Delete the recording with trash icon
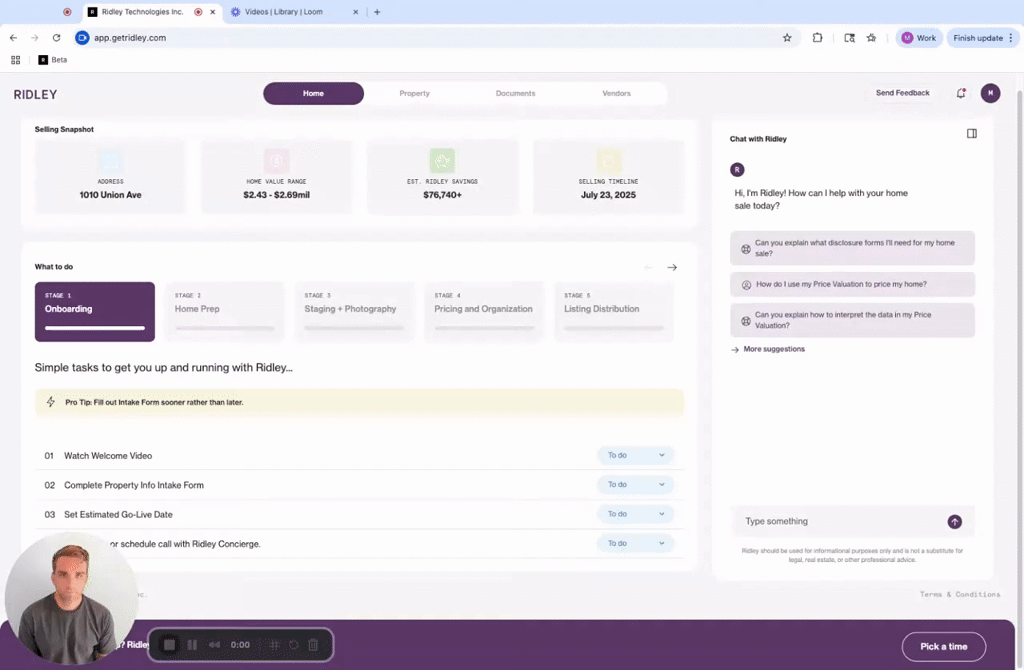 point(313,645)
